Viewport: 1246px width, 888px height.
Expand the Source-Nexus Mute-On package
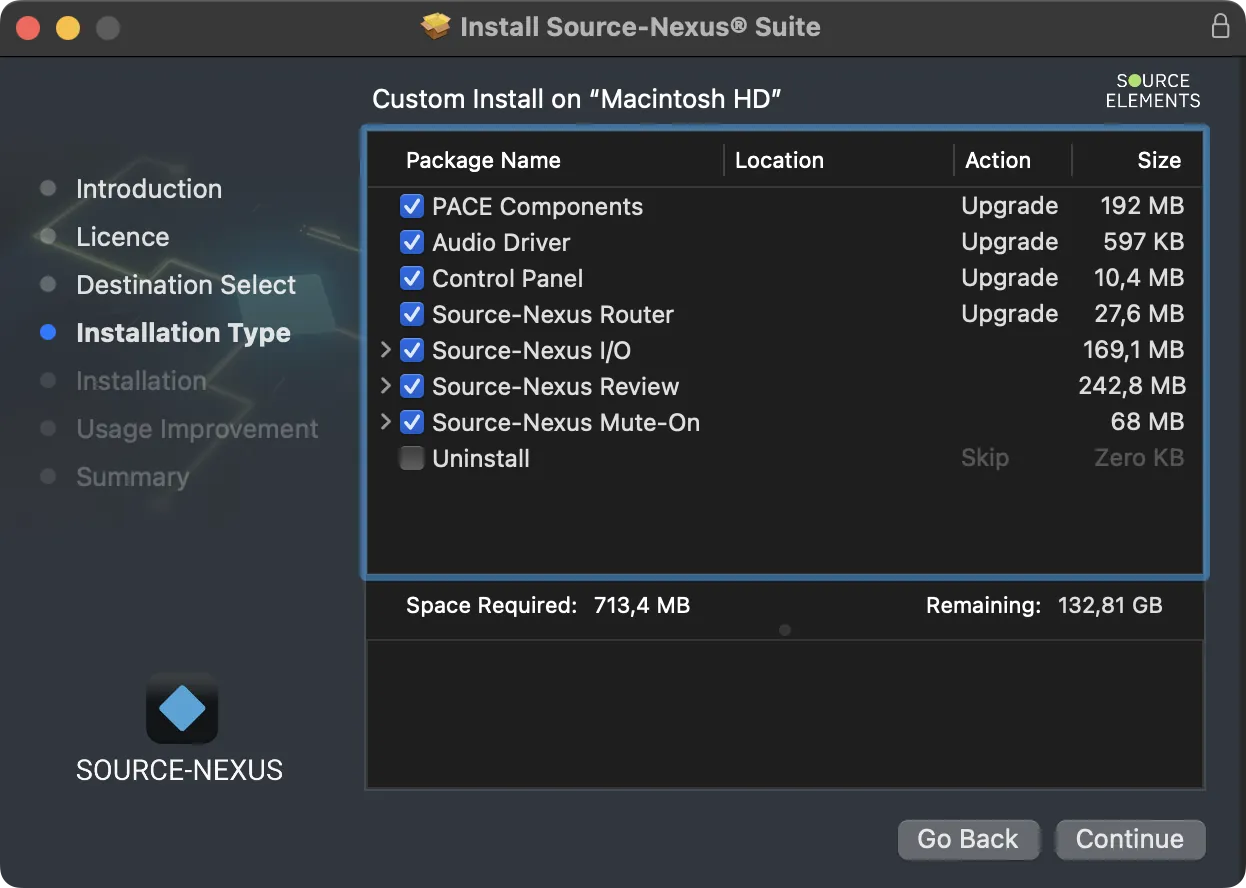386,422
